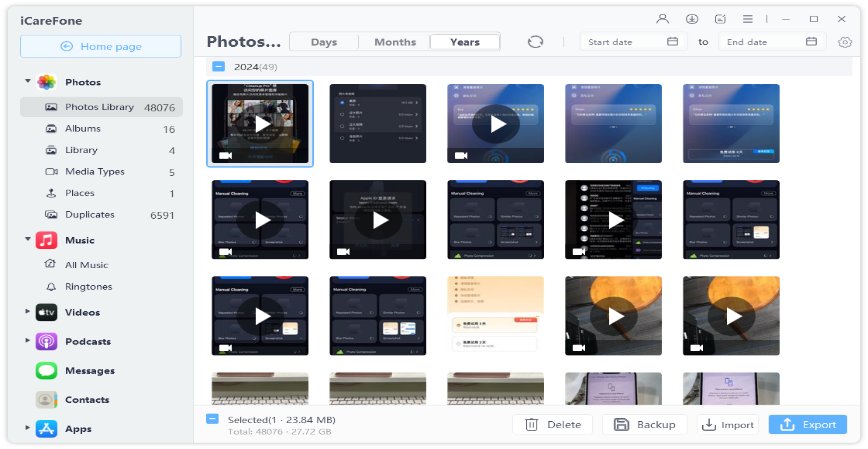Collapse the Photos section arrow

tap(28, 82)
